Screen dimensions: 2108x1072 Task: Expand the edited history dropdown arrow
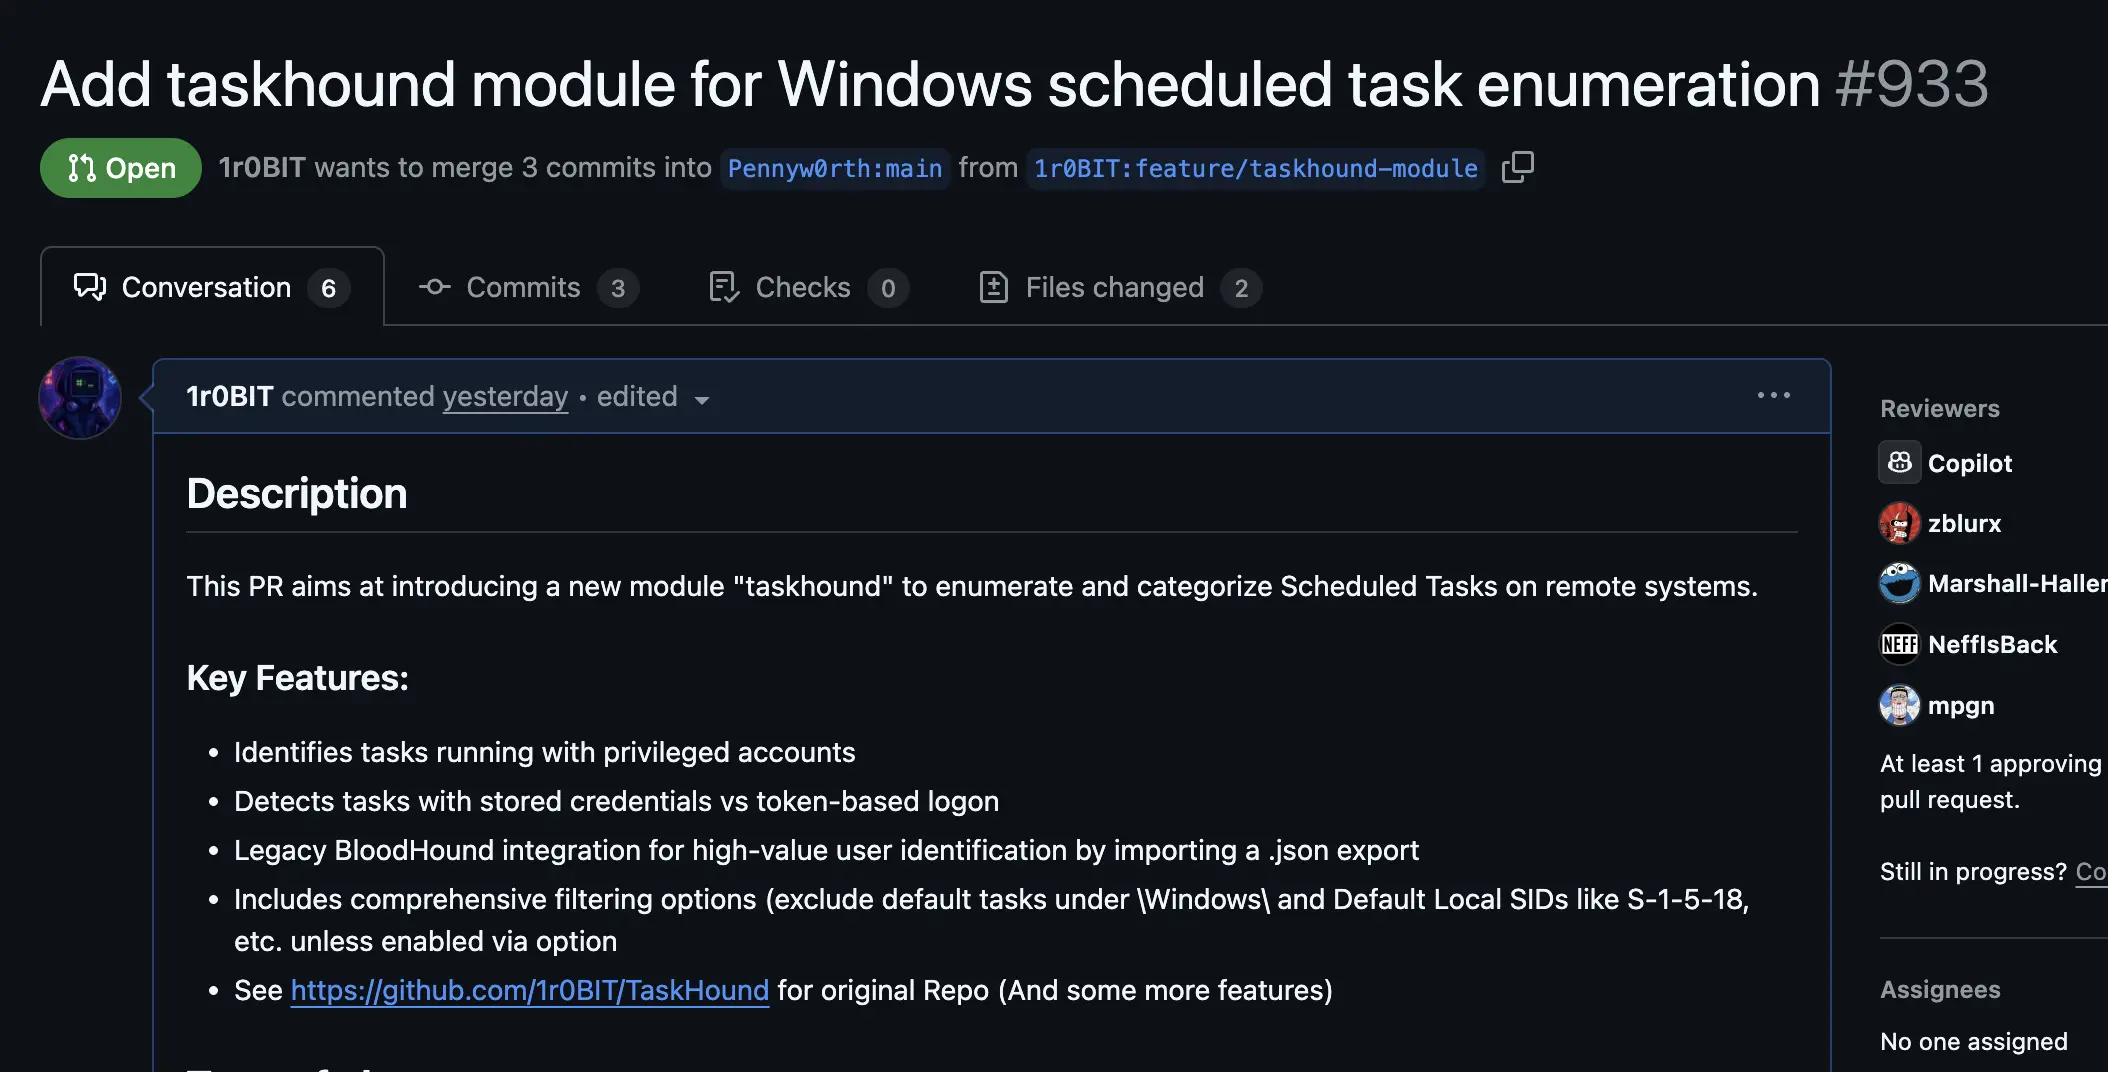click(x=702, y=399)
